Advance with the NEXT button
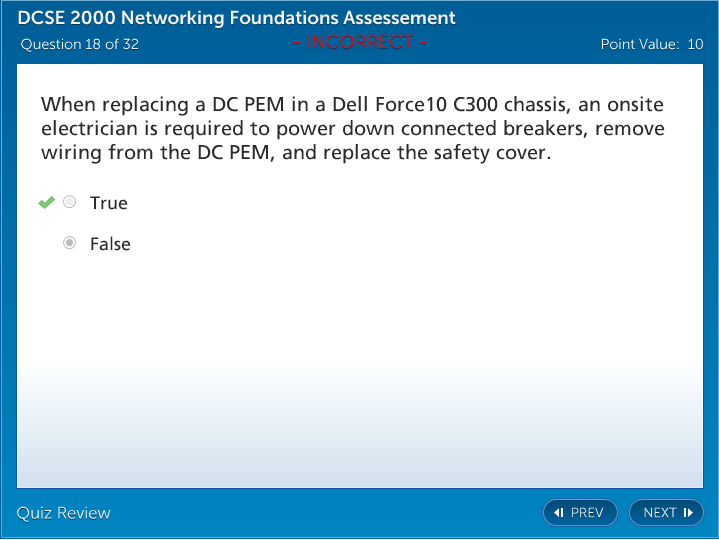Screen dimensions: 719x540 [x=667, y=513]
